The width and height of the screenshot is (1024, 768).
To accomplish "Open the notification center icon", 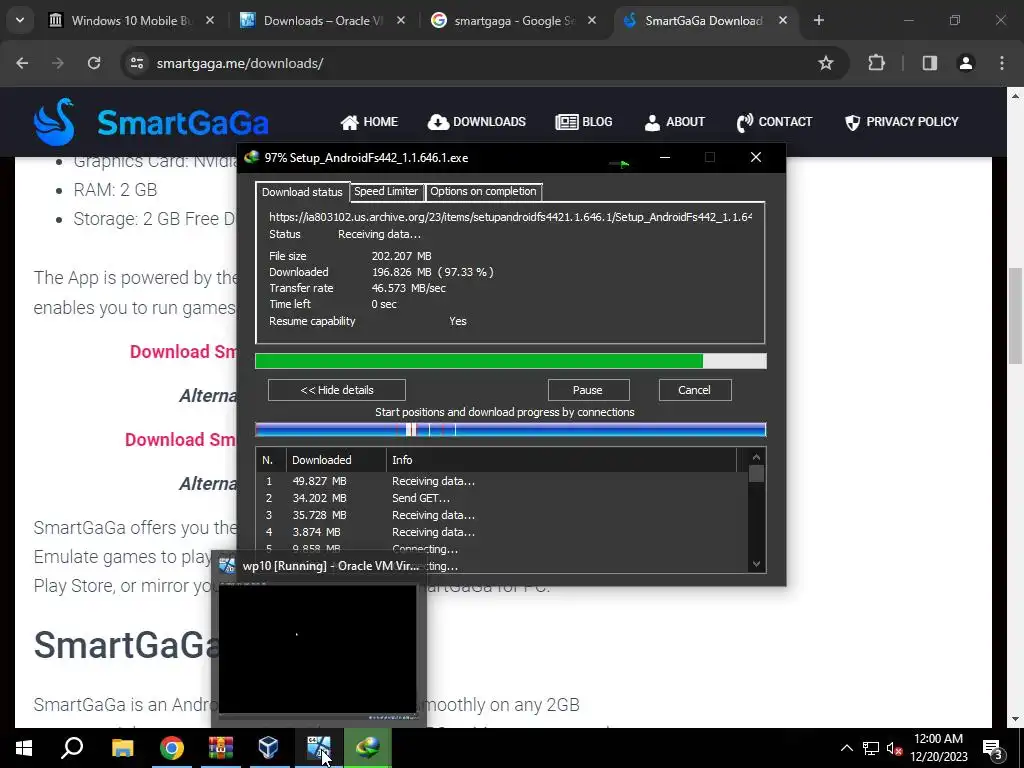I will click(993, 748).
